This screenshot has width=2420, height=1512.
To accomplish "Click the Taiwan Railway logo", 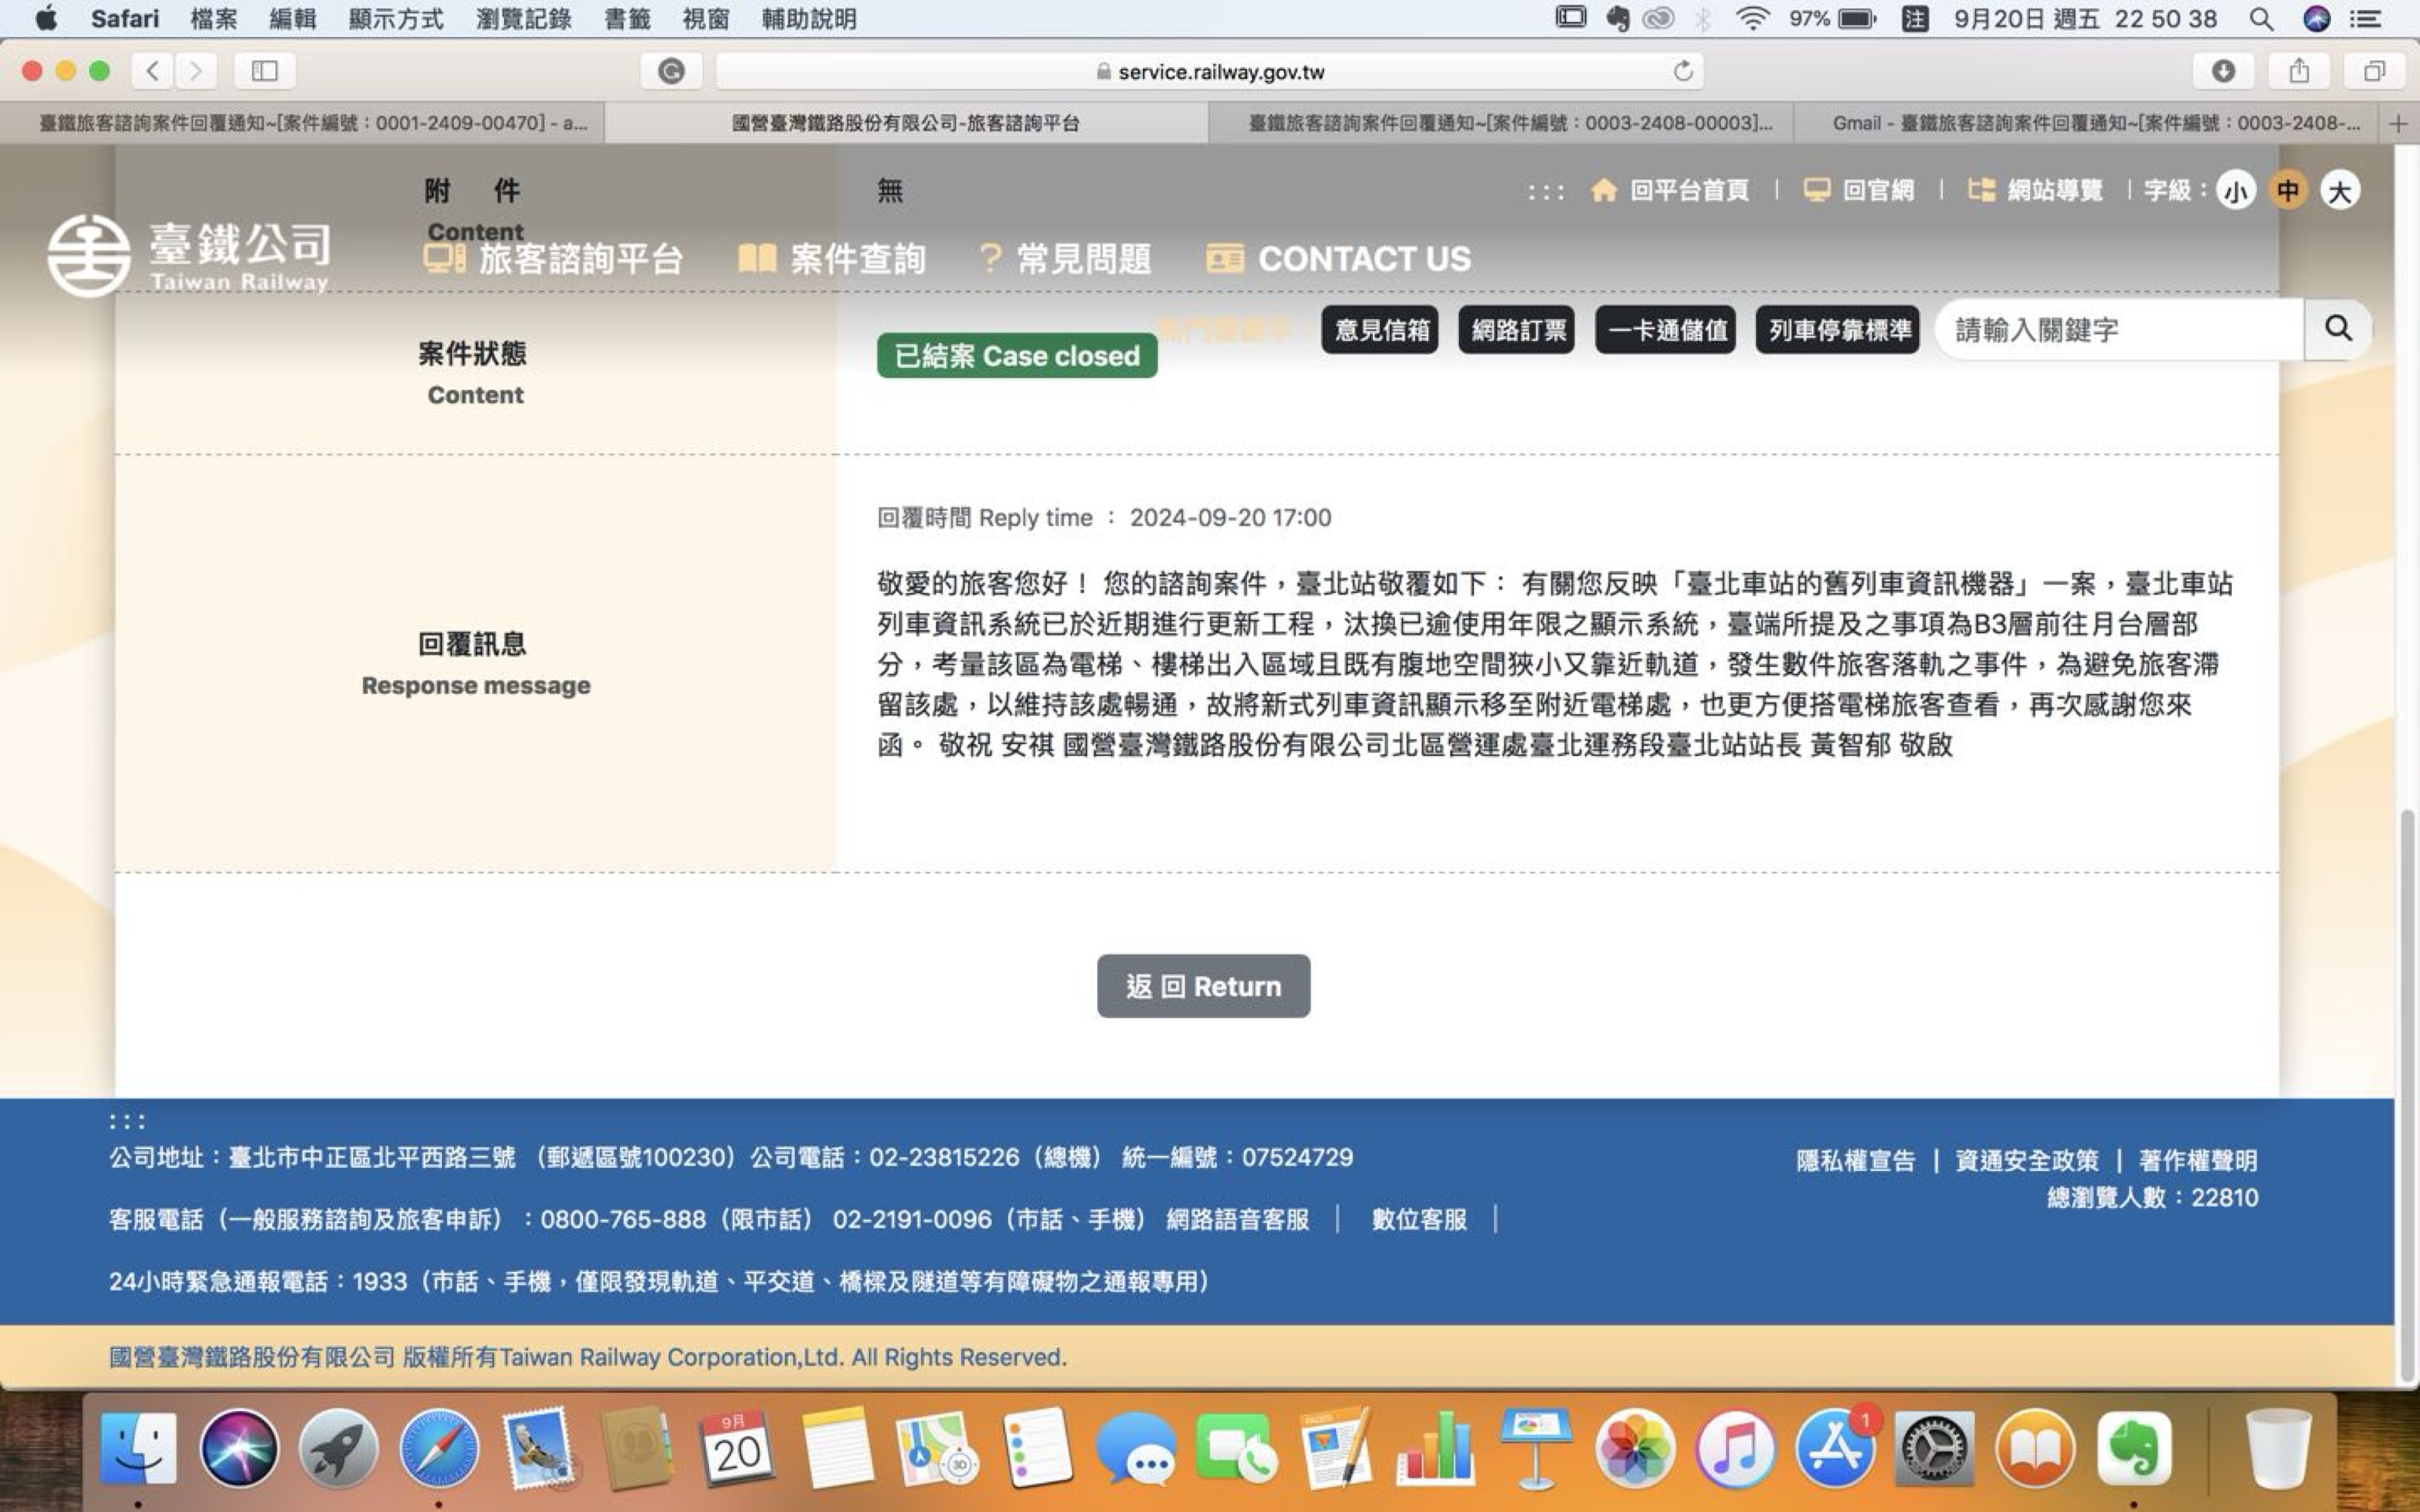I will pyautogui.click(x=188, y=256).
